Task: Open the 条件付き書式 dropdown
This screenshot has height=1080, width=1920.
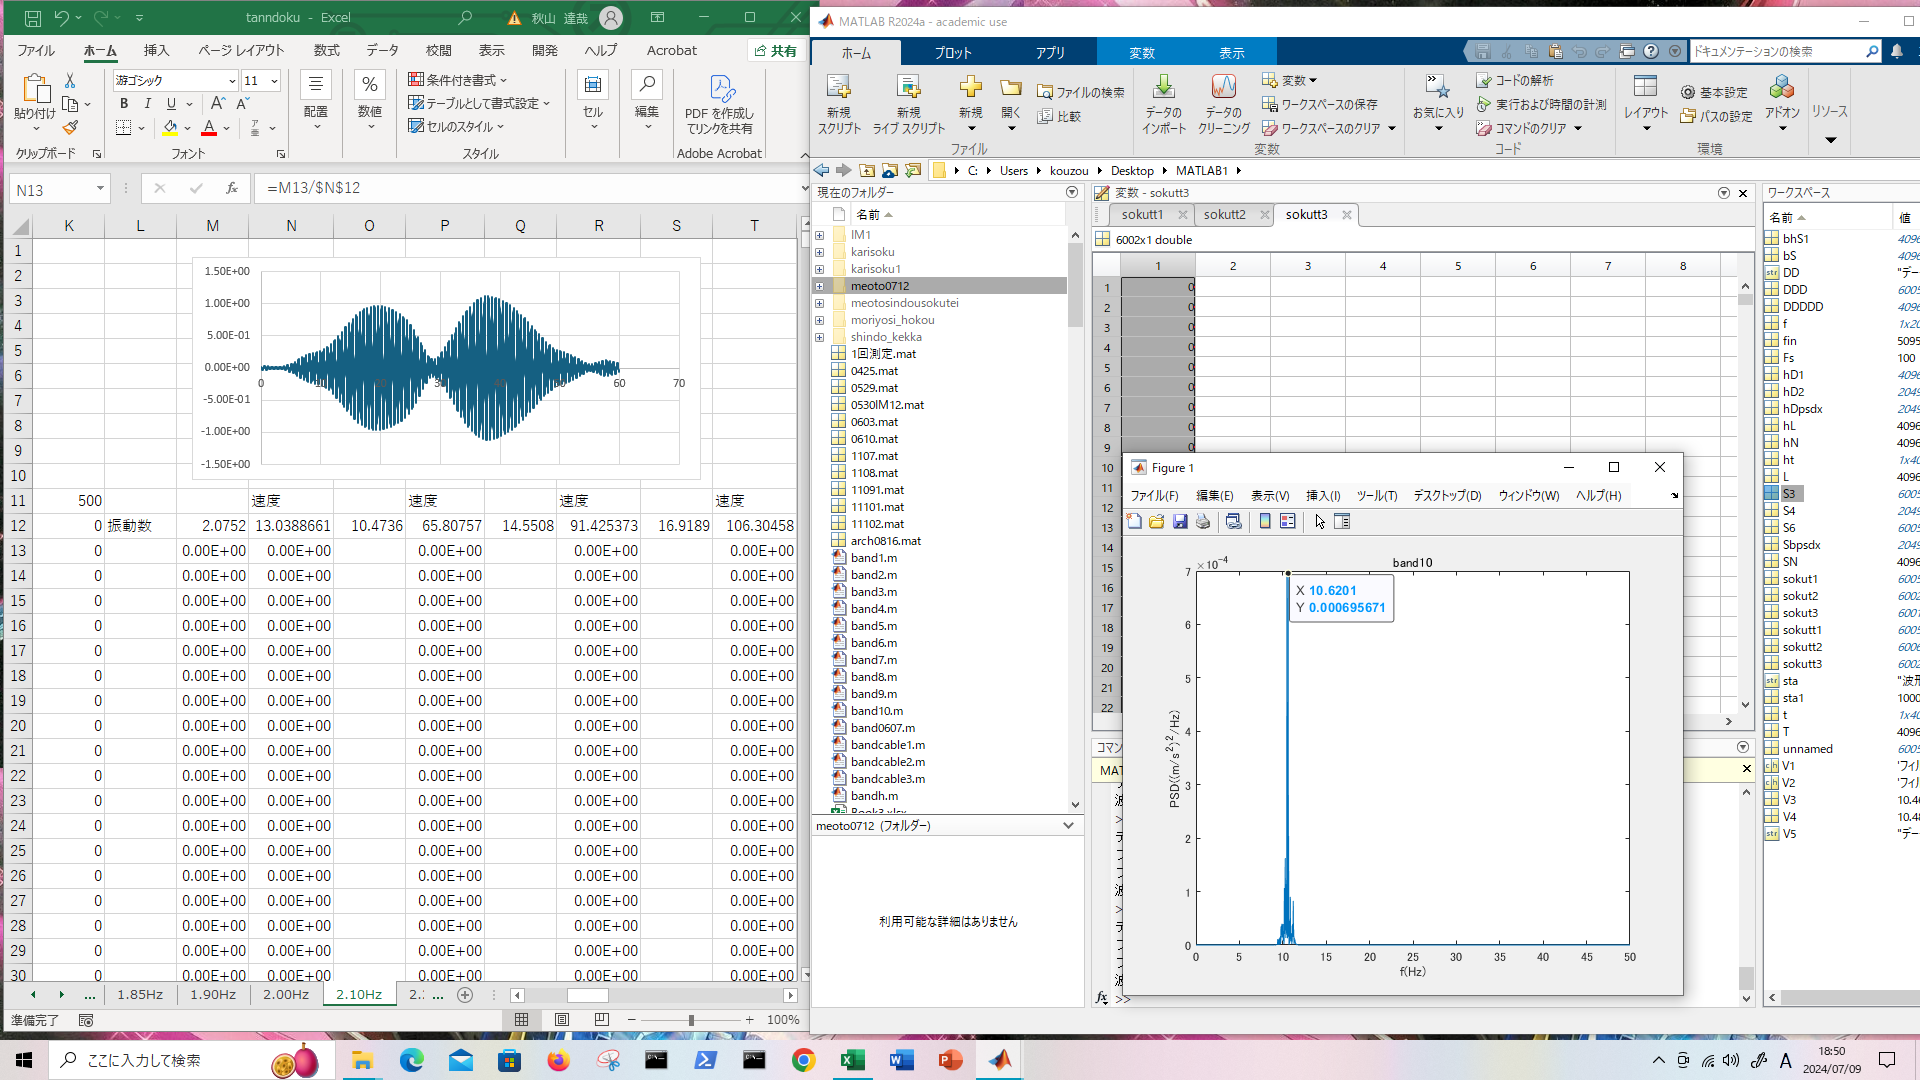Action: pos(458,80)
